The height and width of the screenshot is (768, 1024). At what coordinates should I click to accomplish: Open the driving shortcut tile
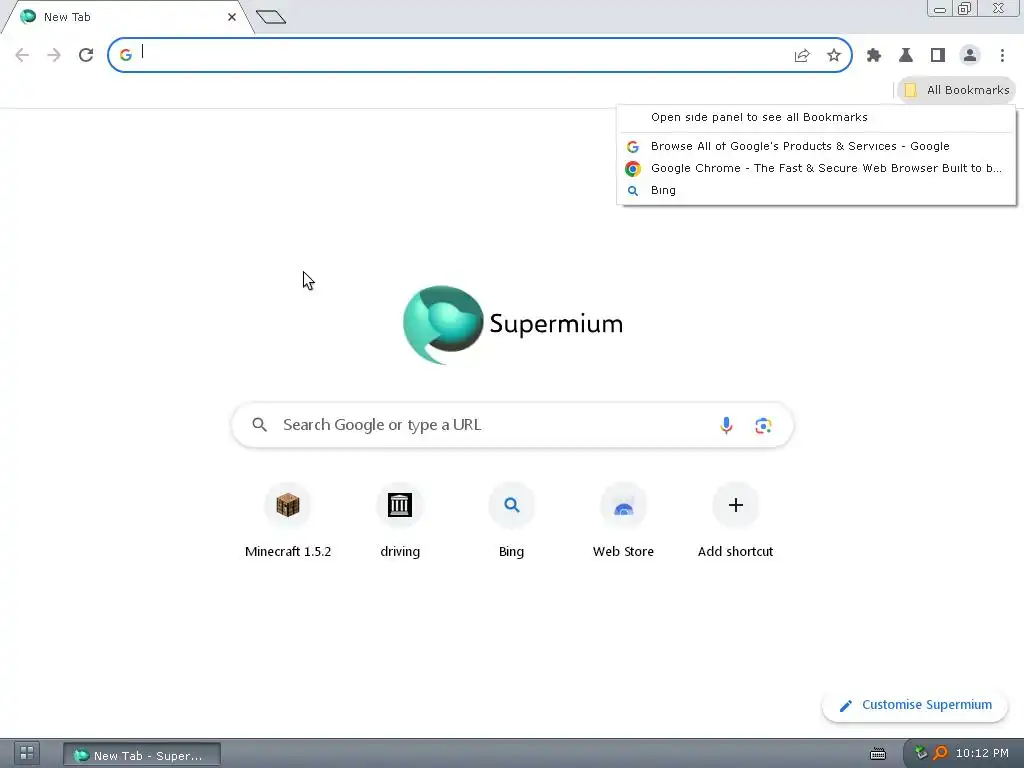[400, 520]
